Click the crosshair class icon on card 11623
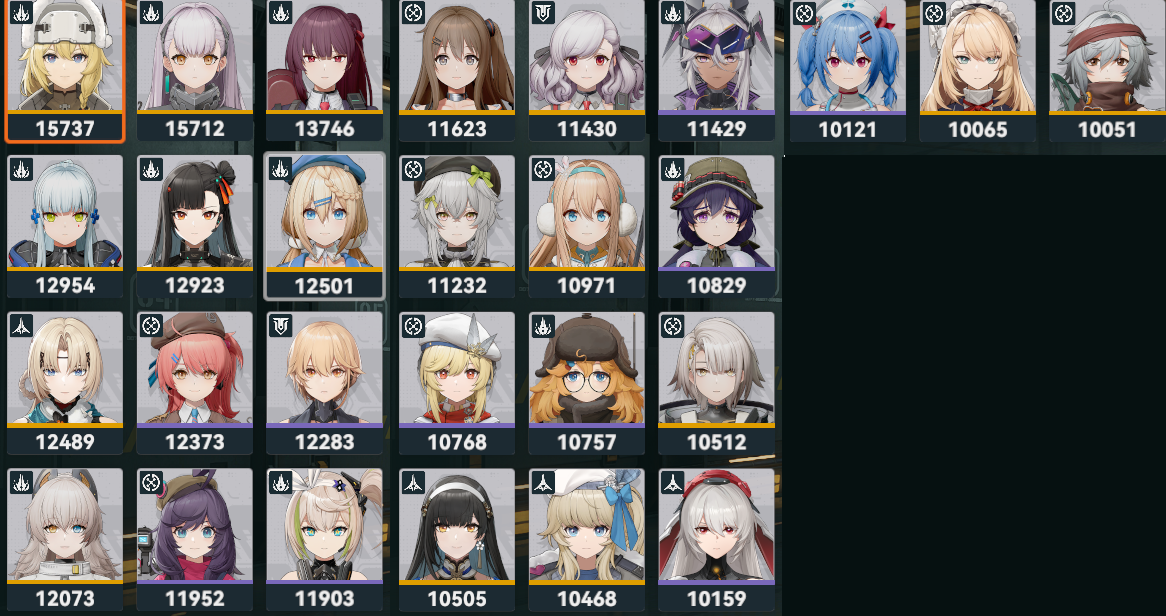This screenshot has height=616, width=1166. [x=413, y=13]
